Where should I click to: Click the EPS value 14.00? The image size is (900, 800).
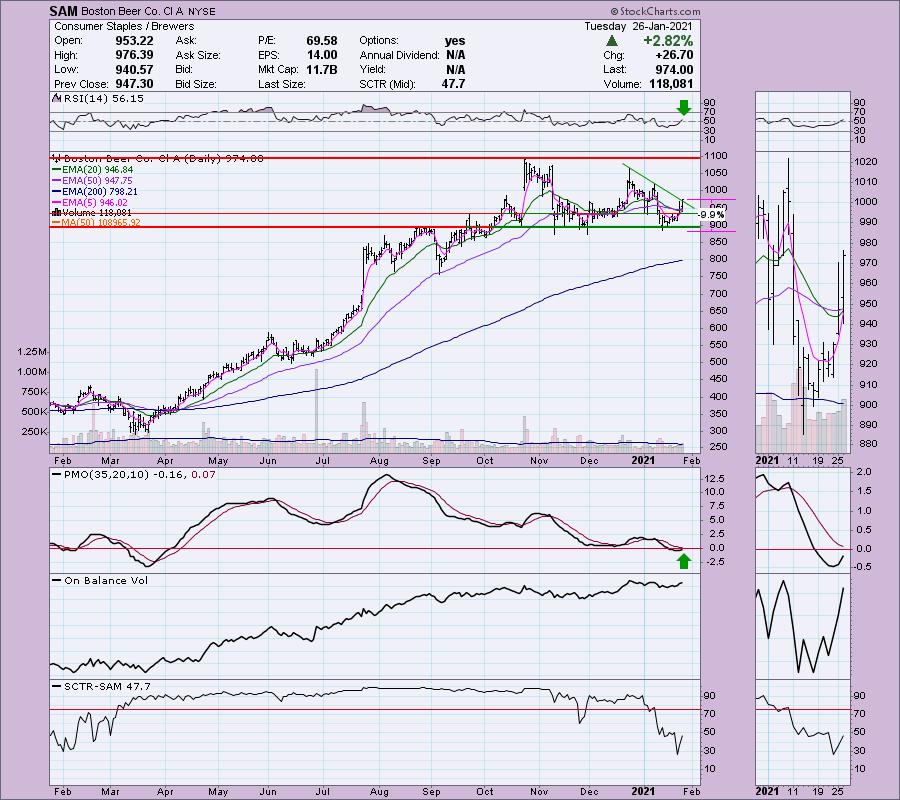[322, 55]
